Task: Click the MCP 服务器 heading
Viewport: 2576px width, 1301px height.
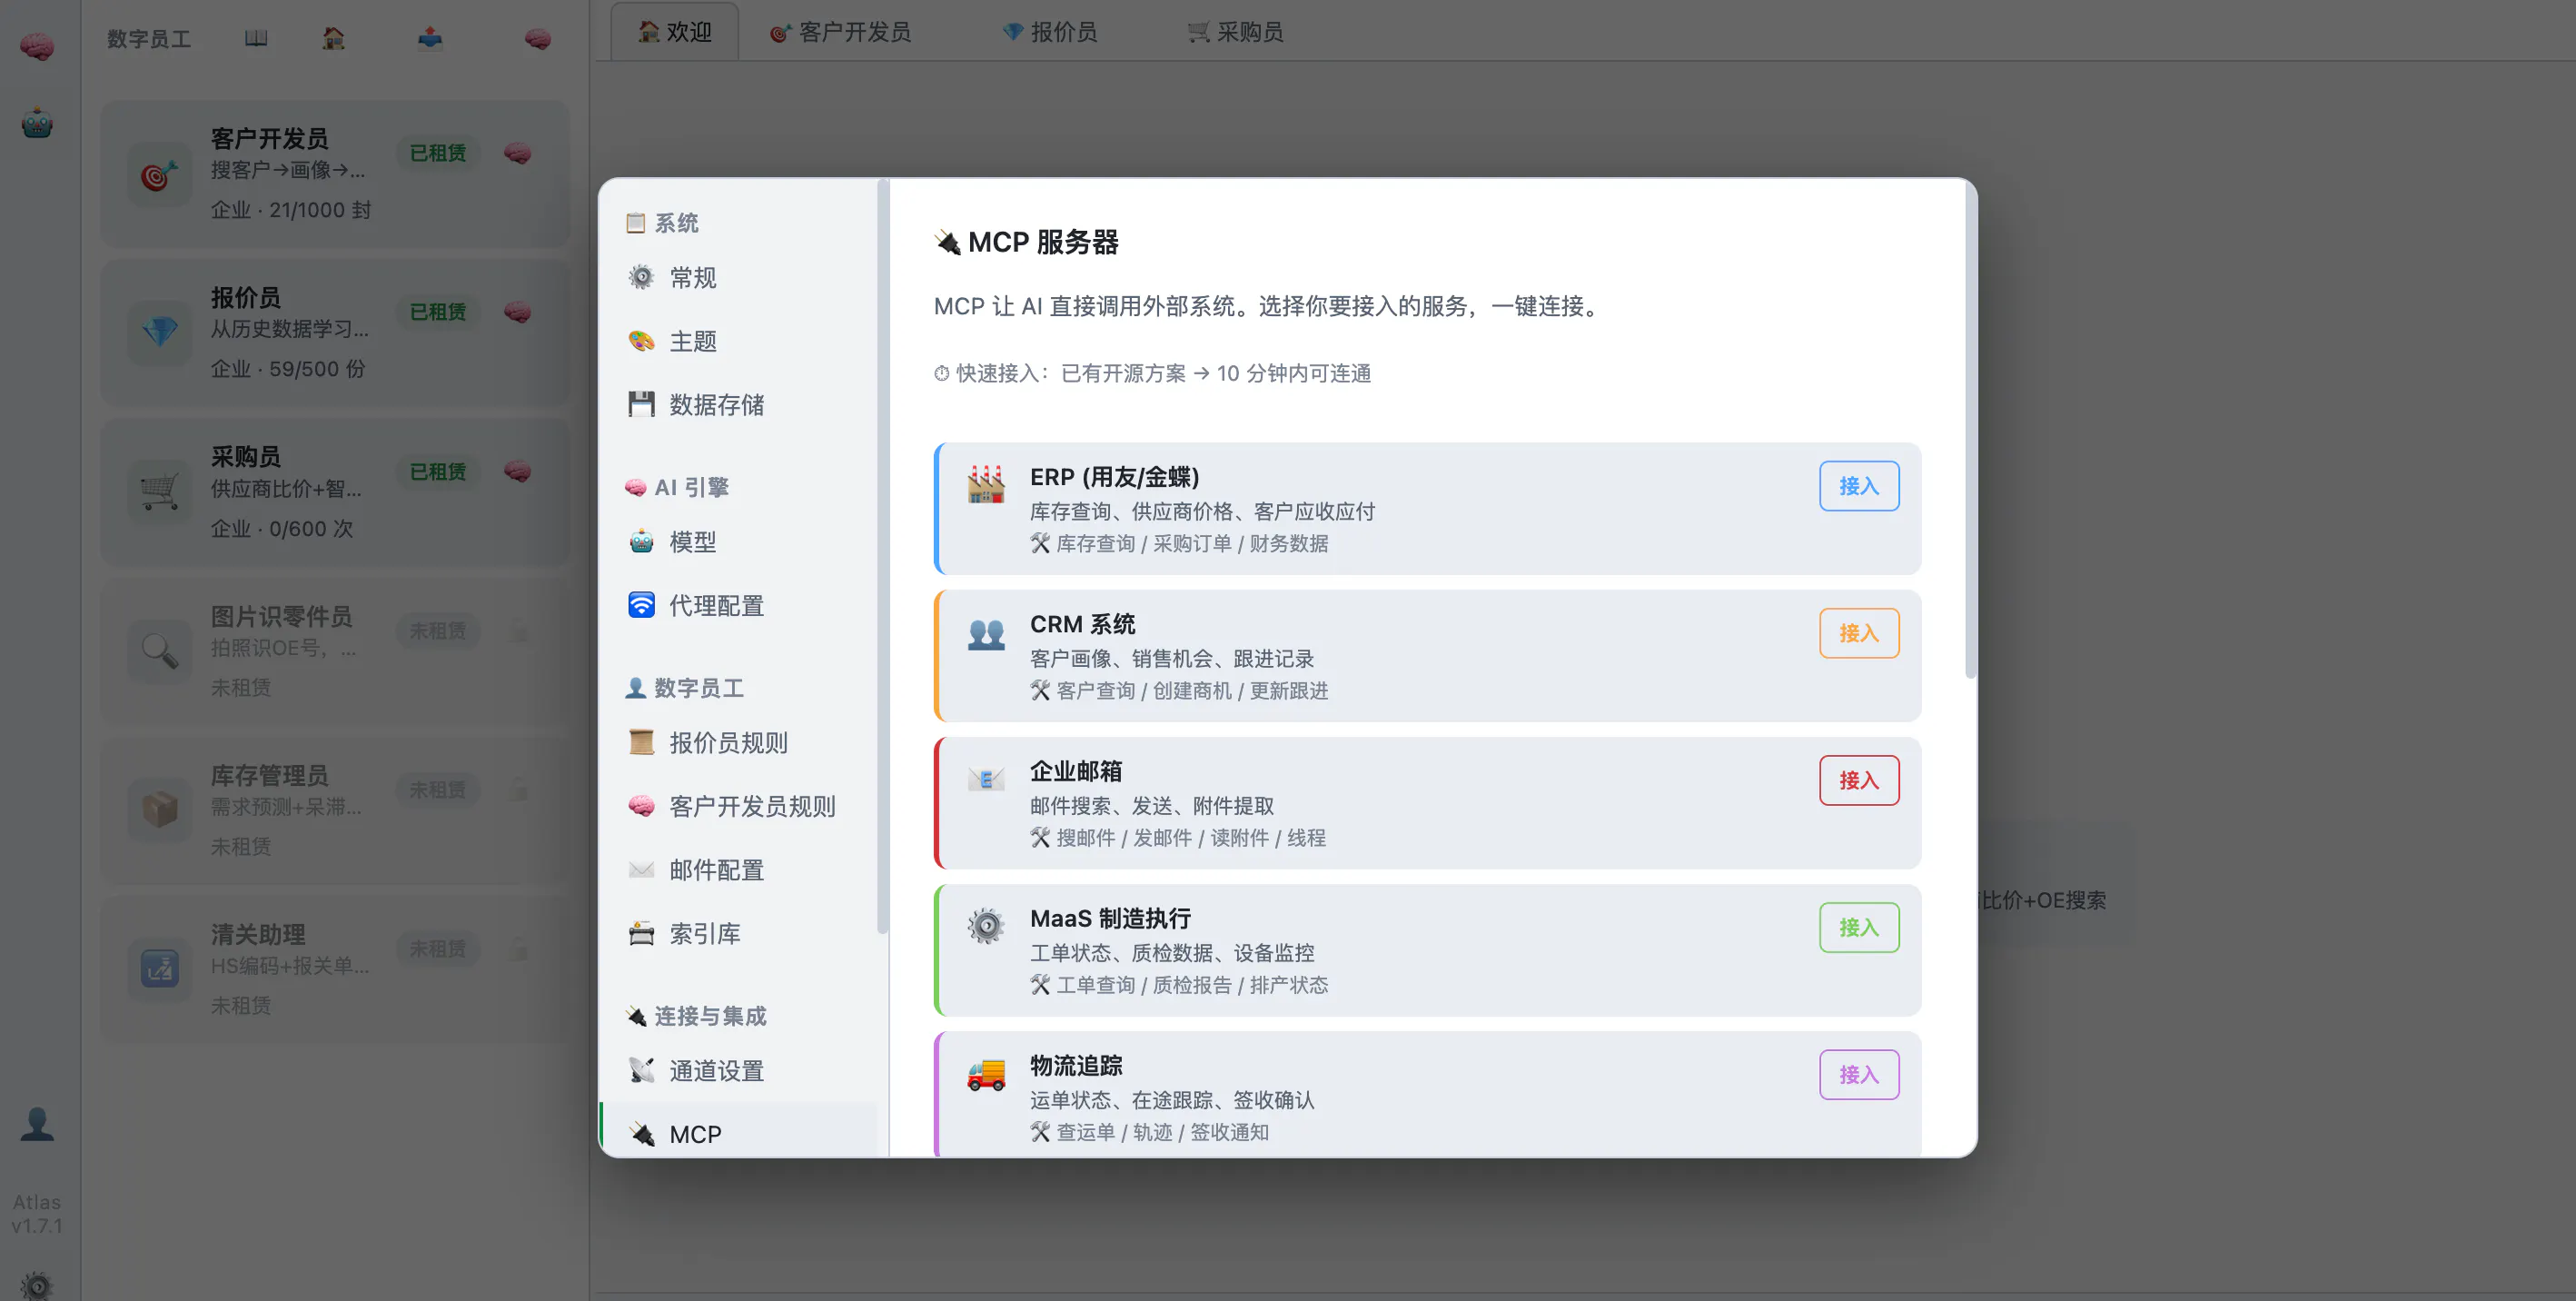Action: click(1026, 242)
